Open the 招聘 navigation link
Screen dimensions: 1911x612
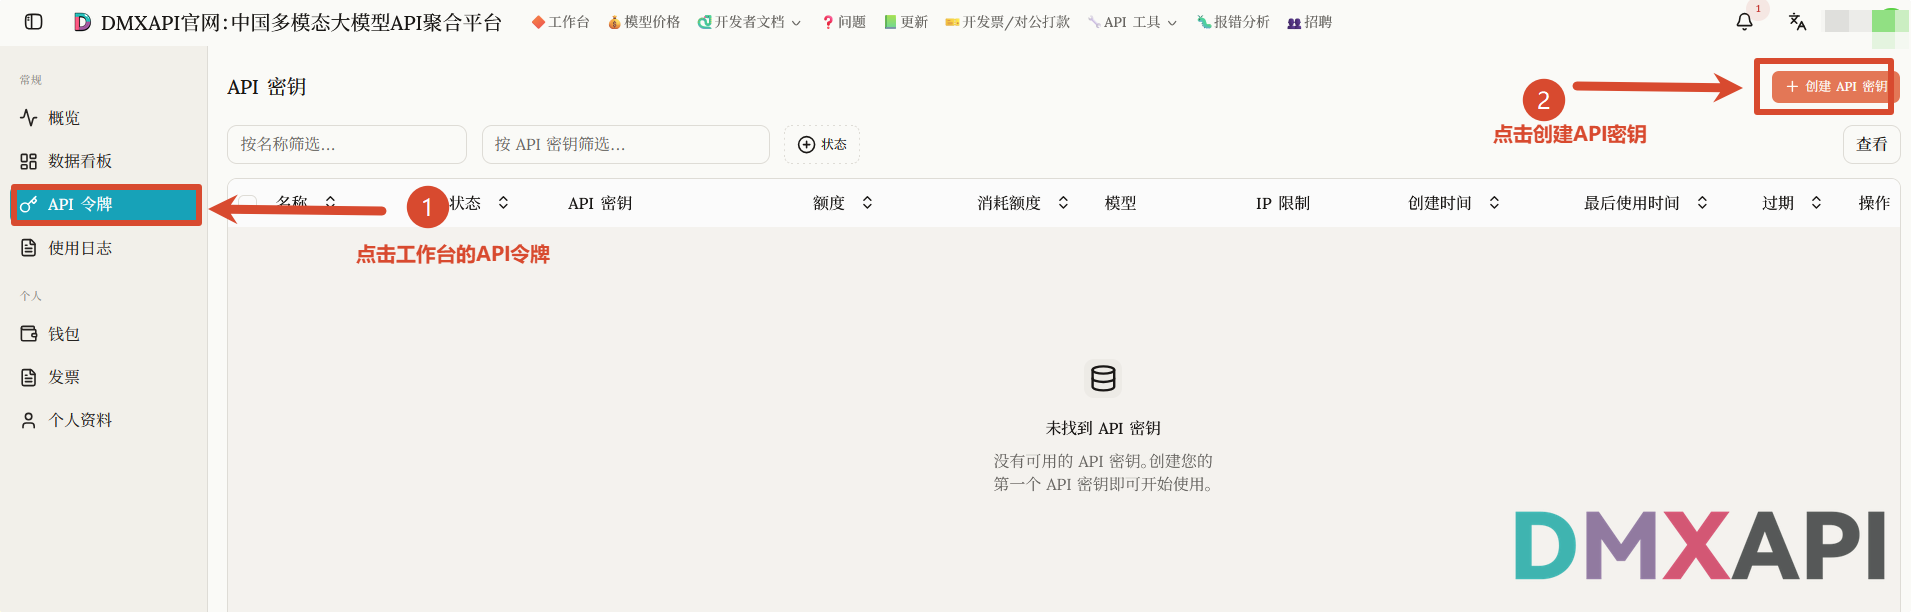(x=1309, y=22)
